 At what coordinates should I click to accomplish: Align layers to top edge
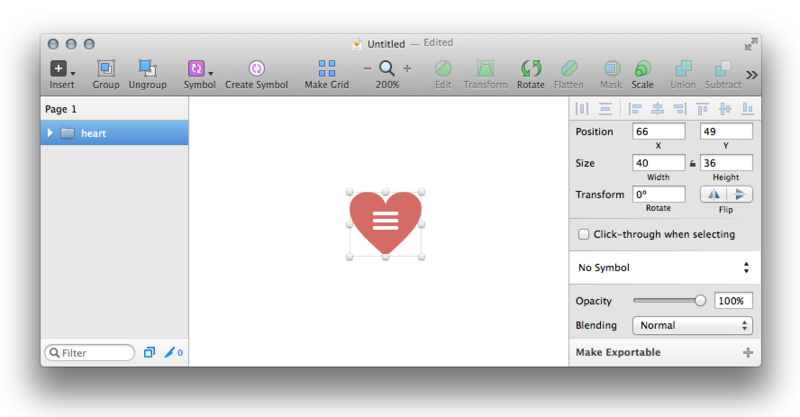pyautogui.click(x=703, y=108)
